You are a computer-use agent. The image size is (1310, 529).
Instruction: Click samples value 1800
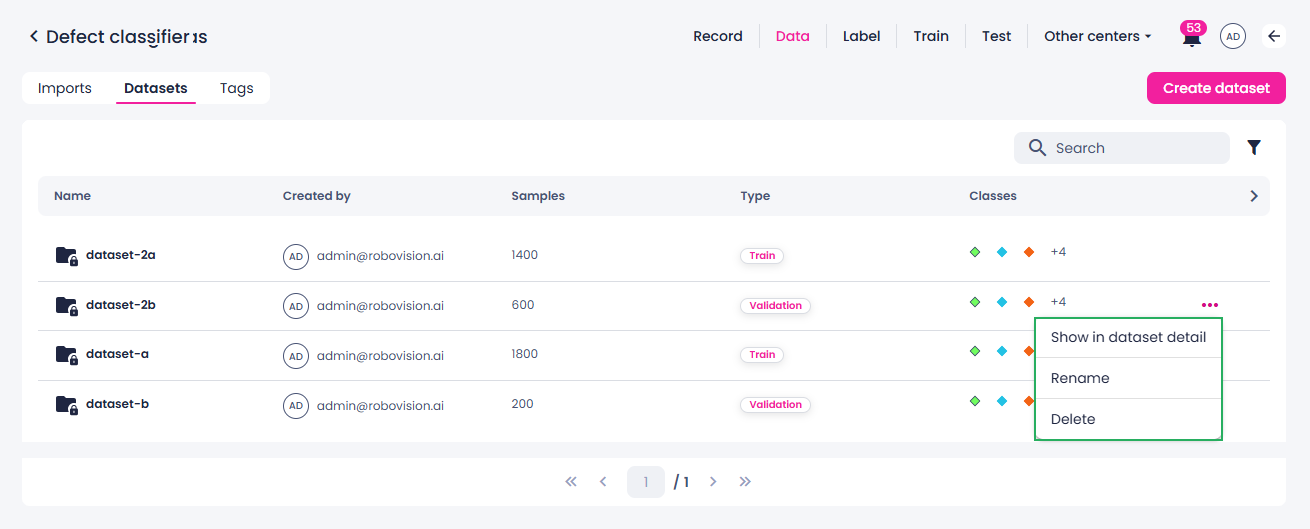click(524, 354)
